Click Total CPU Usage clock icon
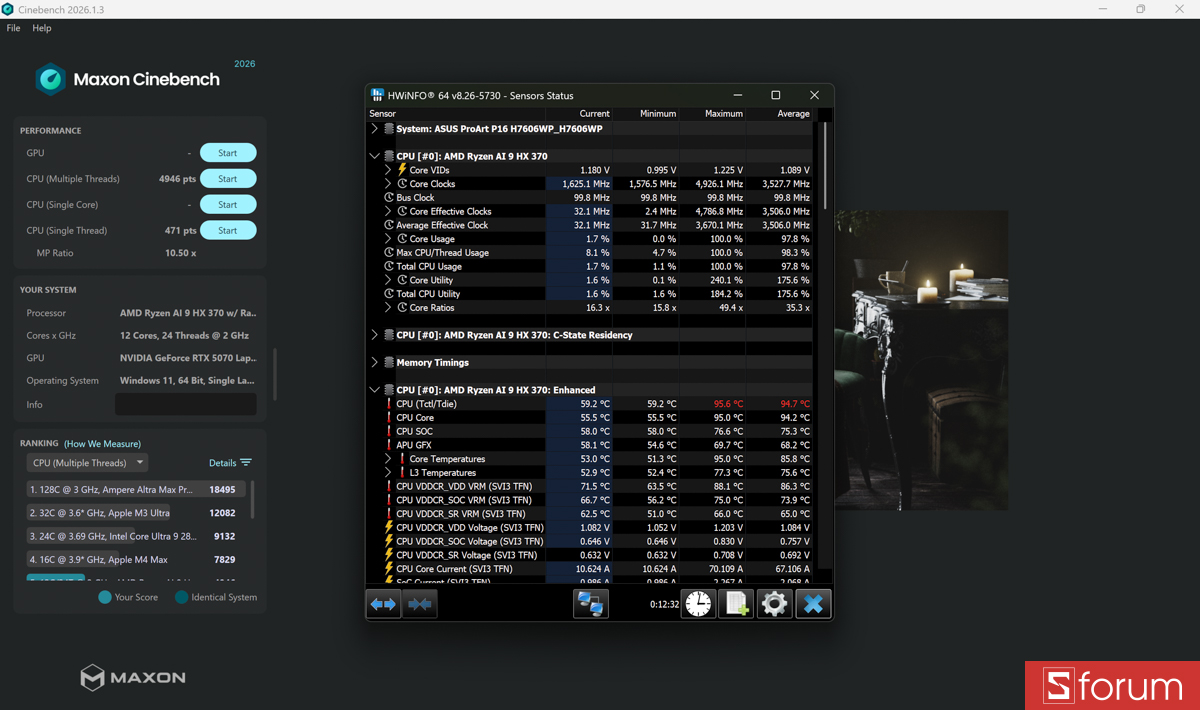 (389, 267)
